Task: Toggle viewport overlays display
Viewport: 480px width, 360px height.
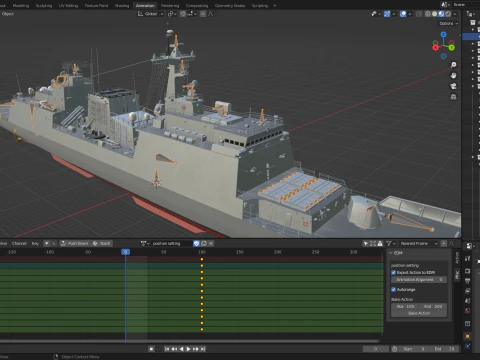Action: click(x=403, y=14)
